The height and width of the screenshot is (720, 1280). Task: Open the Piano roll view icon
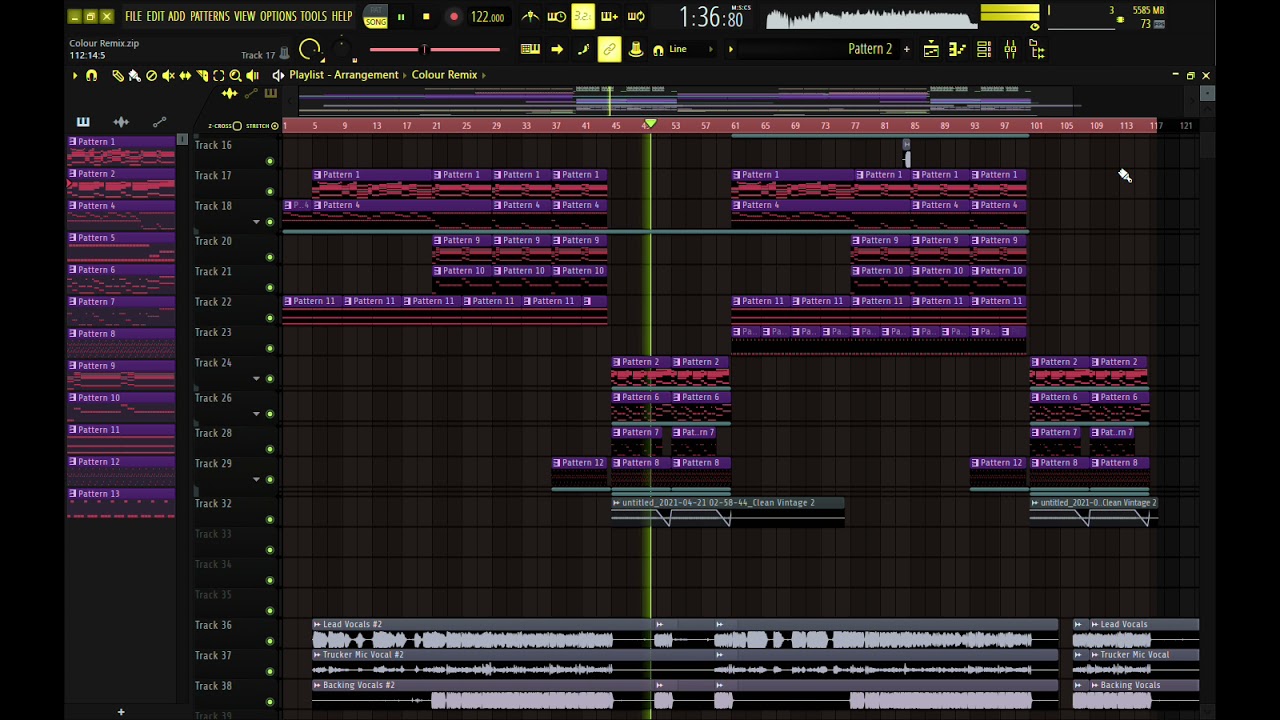[x=957, y=49]
